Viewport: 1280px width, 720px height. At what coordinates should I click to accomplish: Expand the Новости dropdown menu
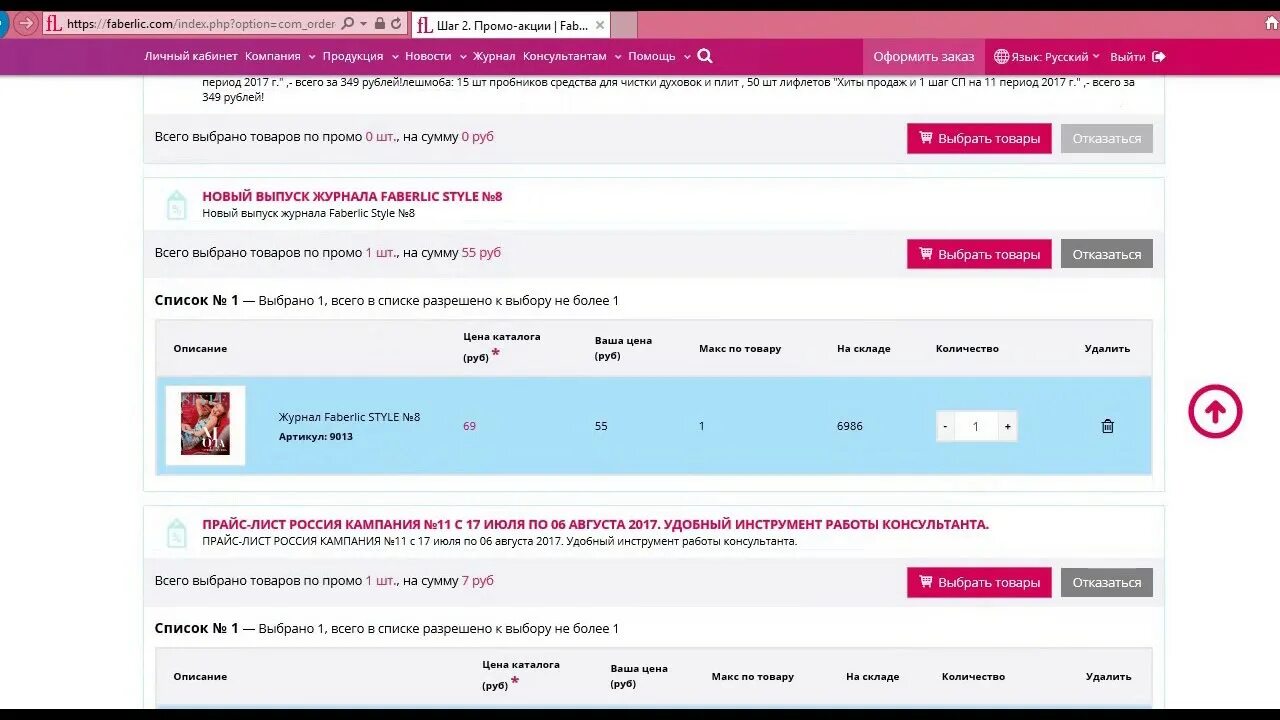[435, 57]
